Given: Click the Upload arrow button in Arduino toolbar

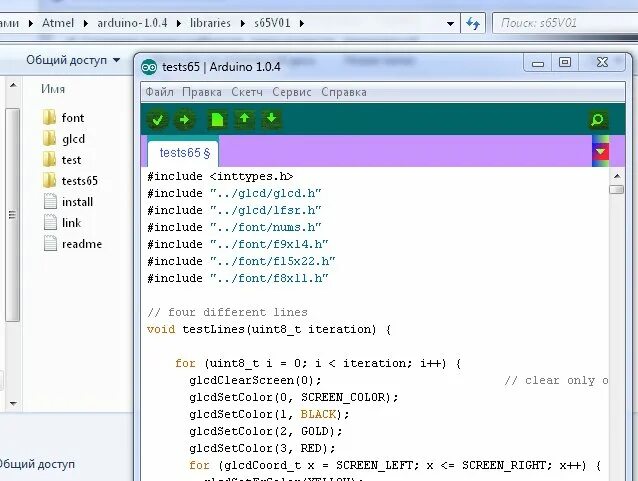Looking at the screenshot, I should (184, 120).
